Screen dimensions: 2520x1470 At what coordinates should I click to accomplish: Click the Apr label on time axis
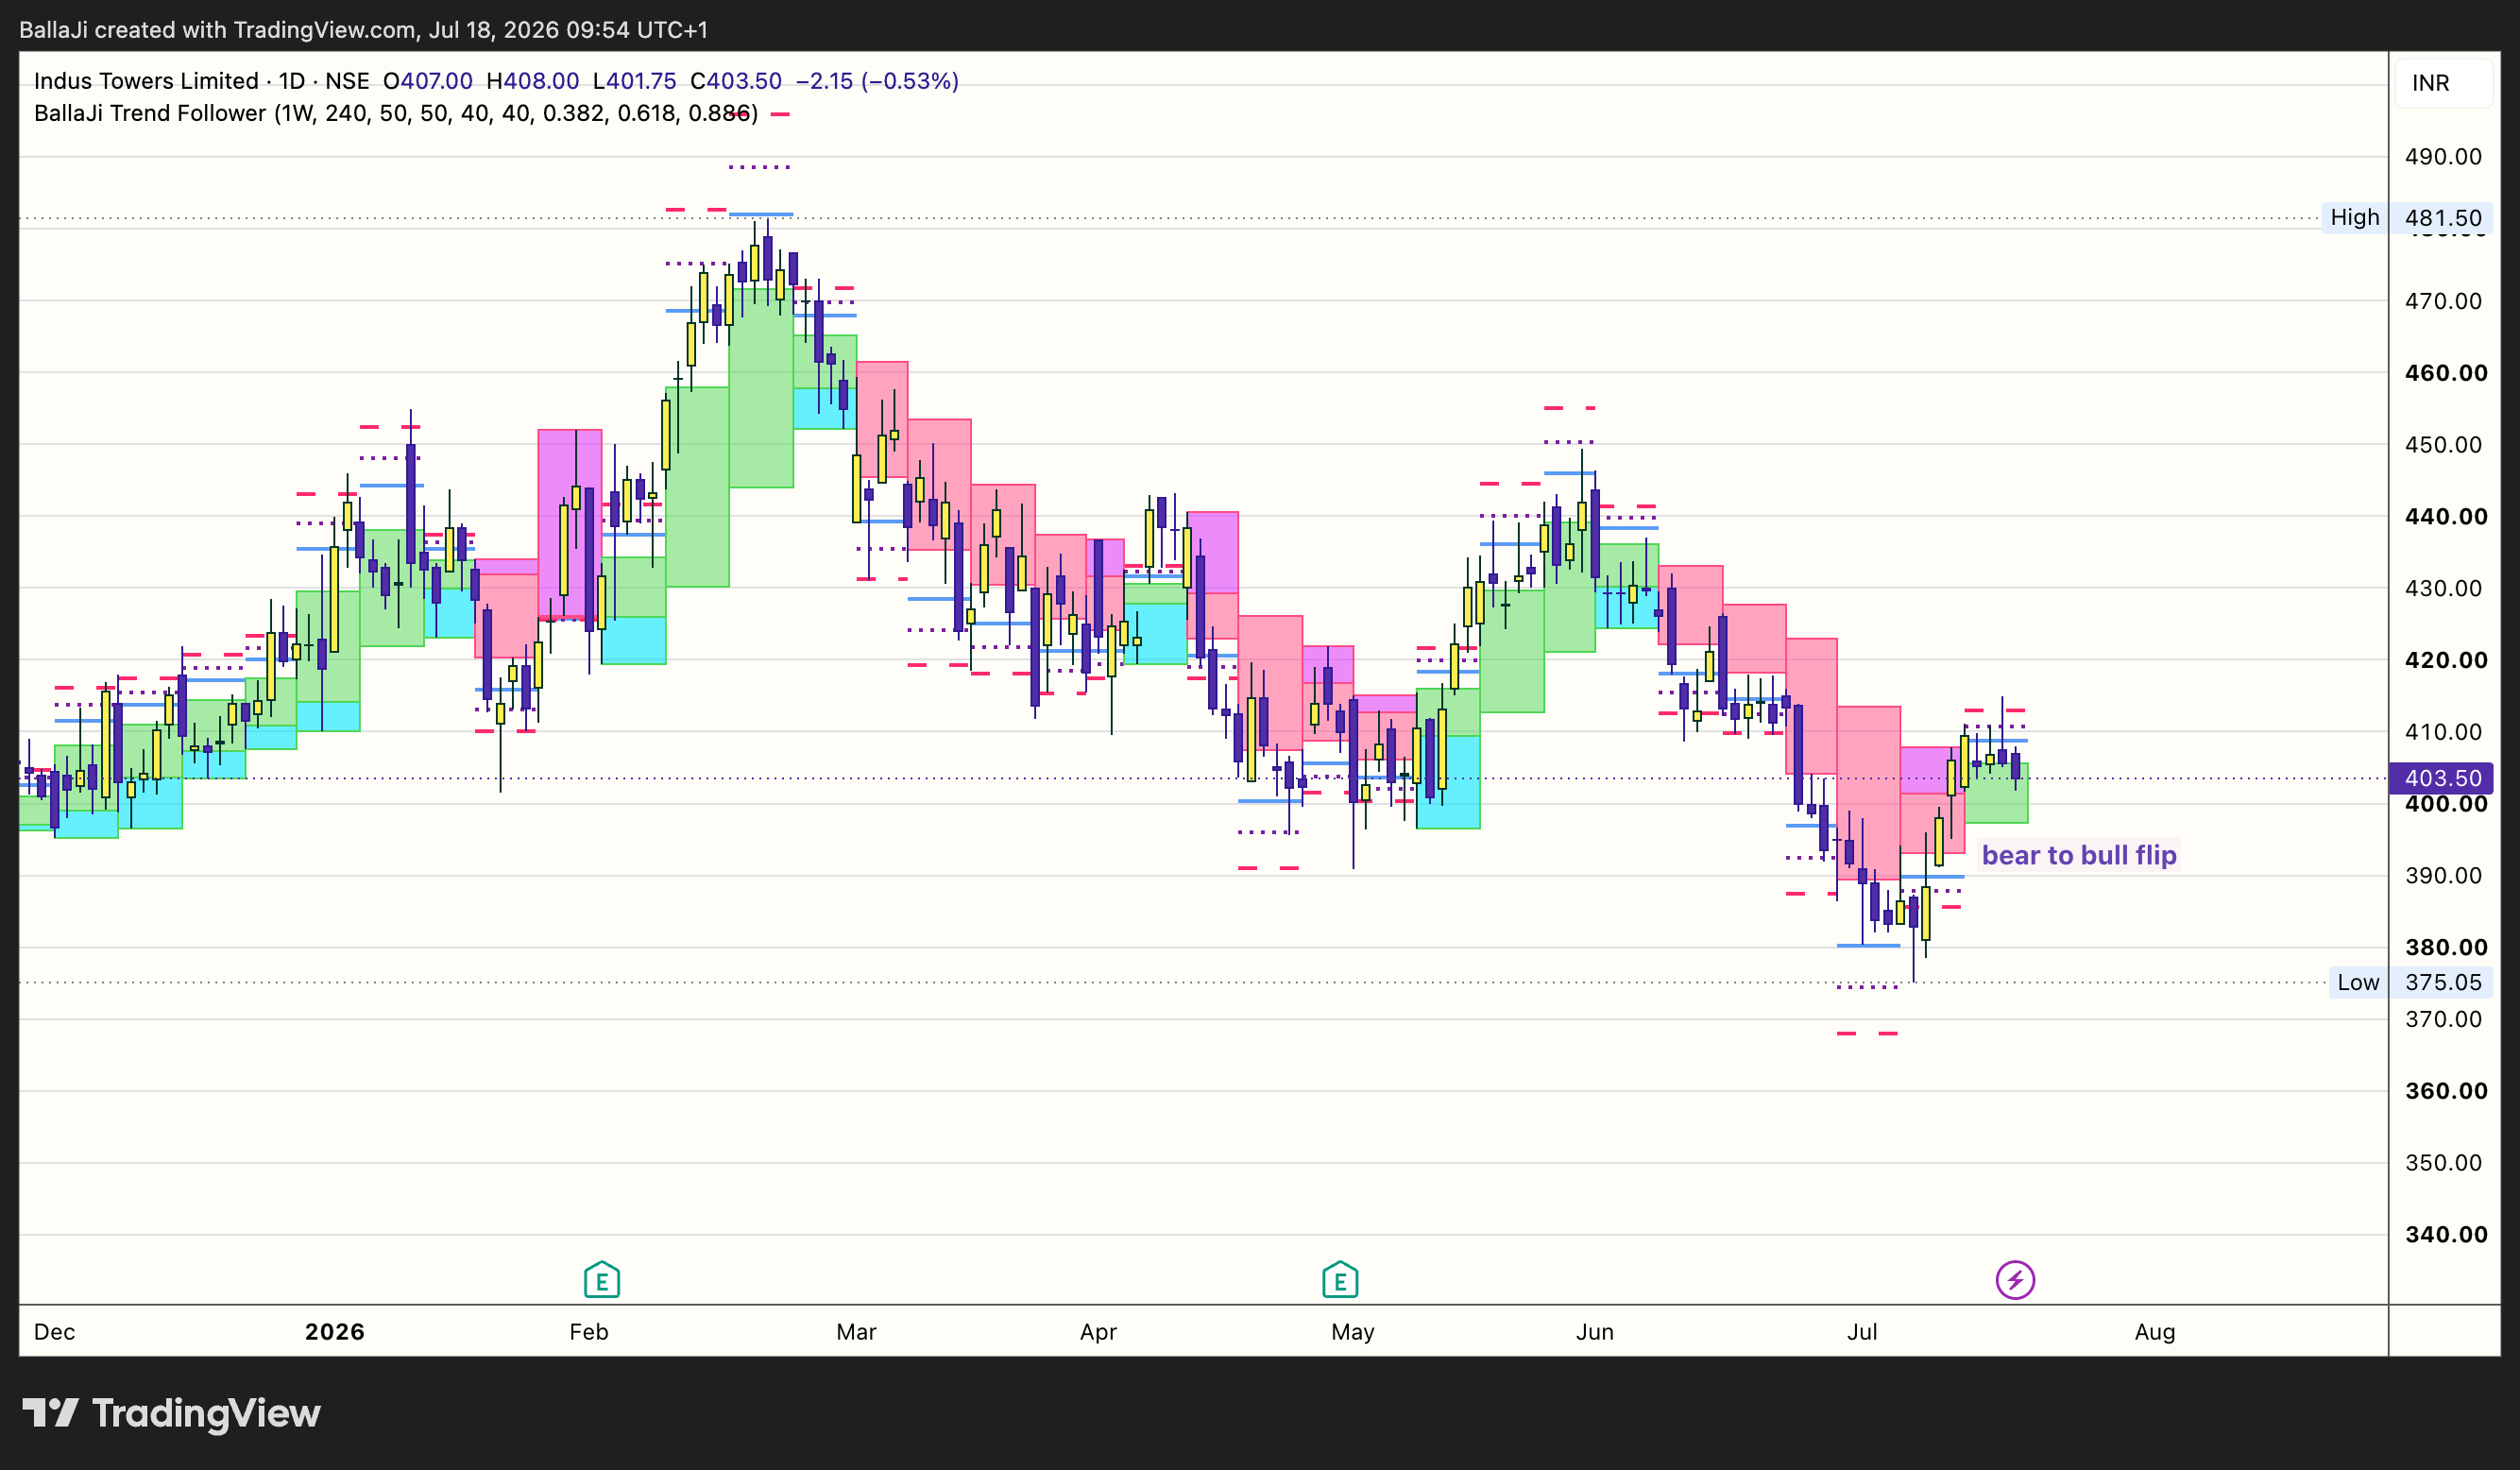[1098, 1332]
